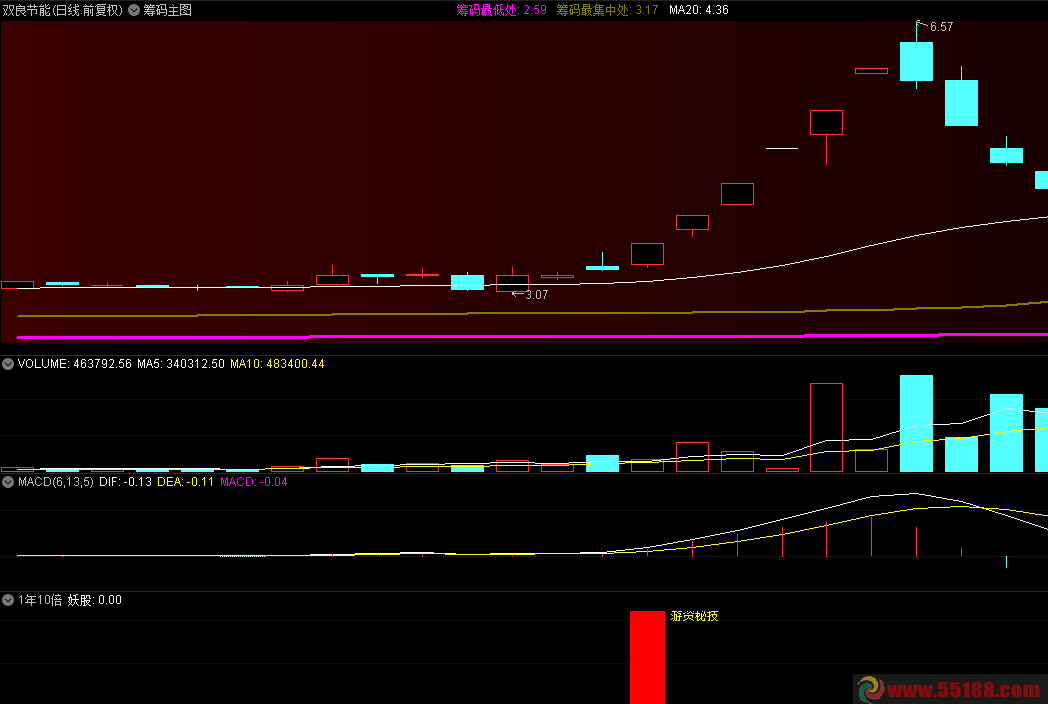Select the red signal bar under 游资秘授
1048x704 pixels.
pos(647,658)
